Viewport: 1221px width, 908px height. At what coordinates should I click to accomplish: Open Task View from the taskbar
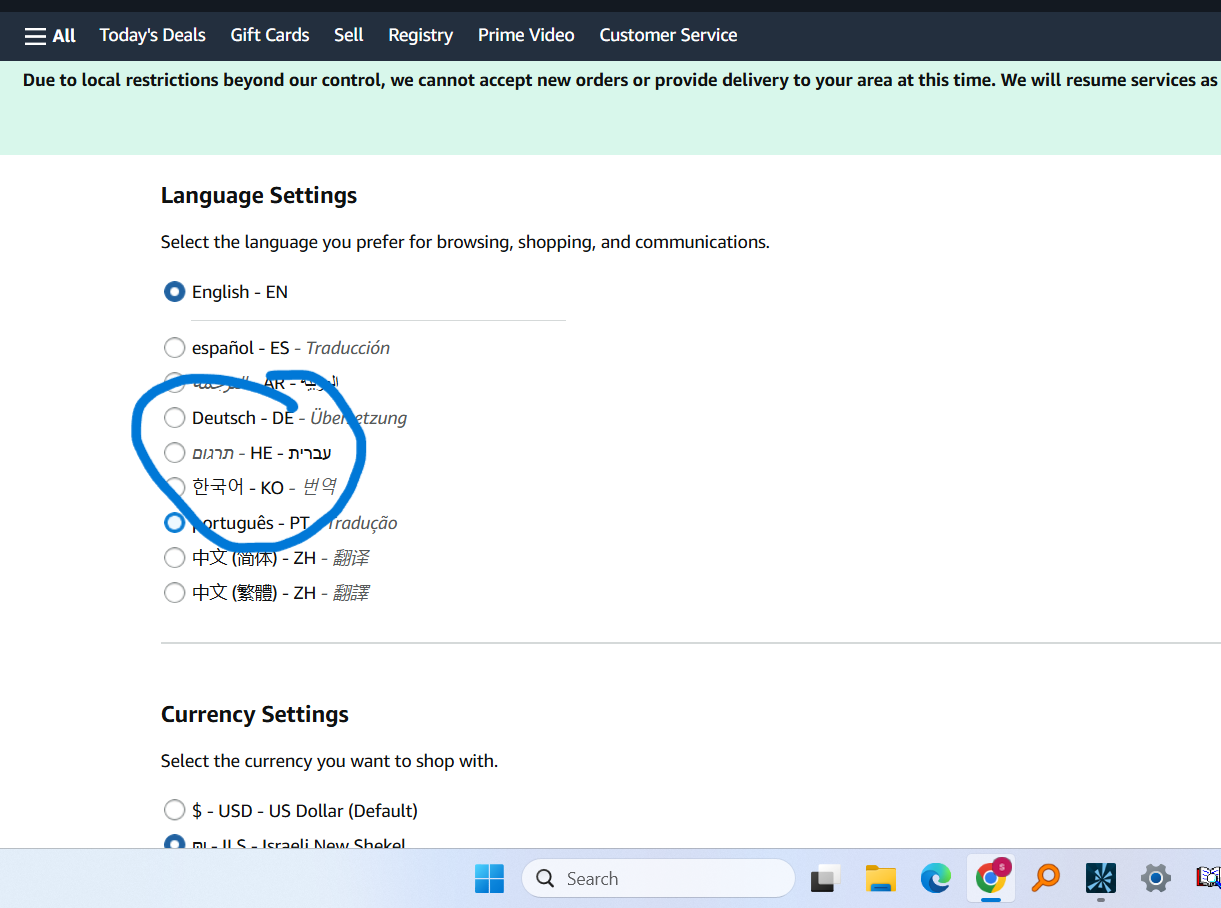point(825,879)
